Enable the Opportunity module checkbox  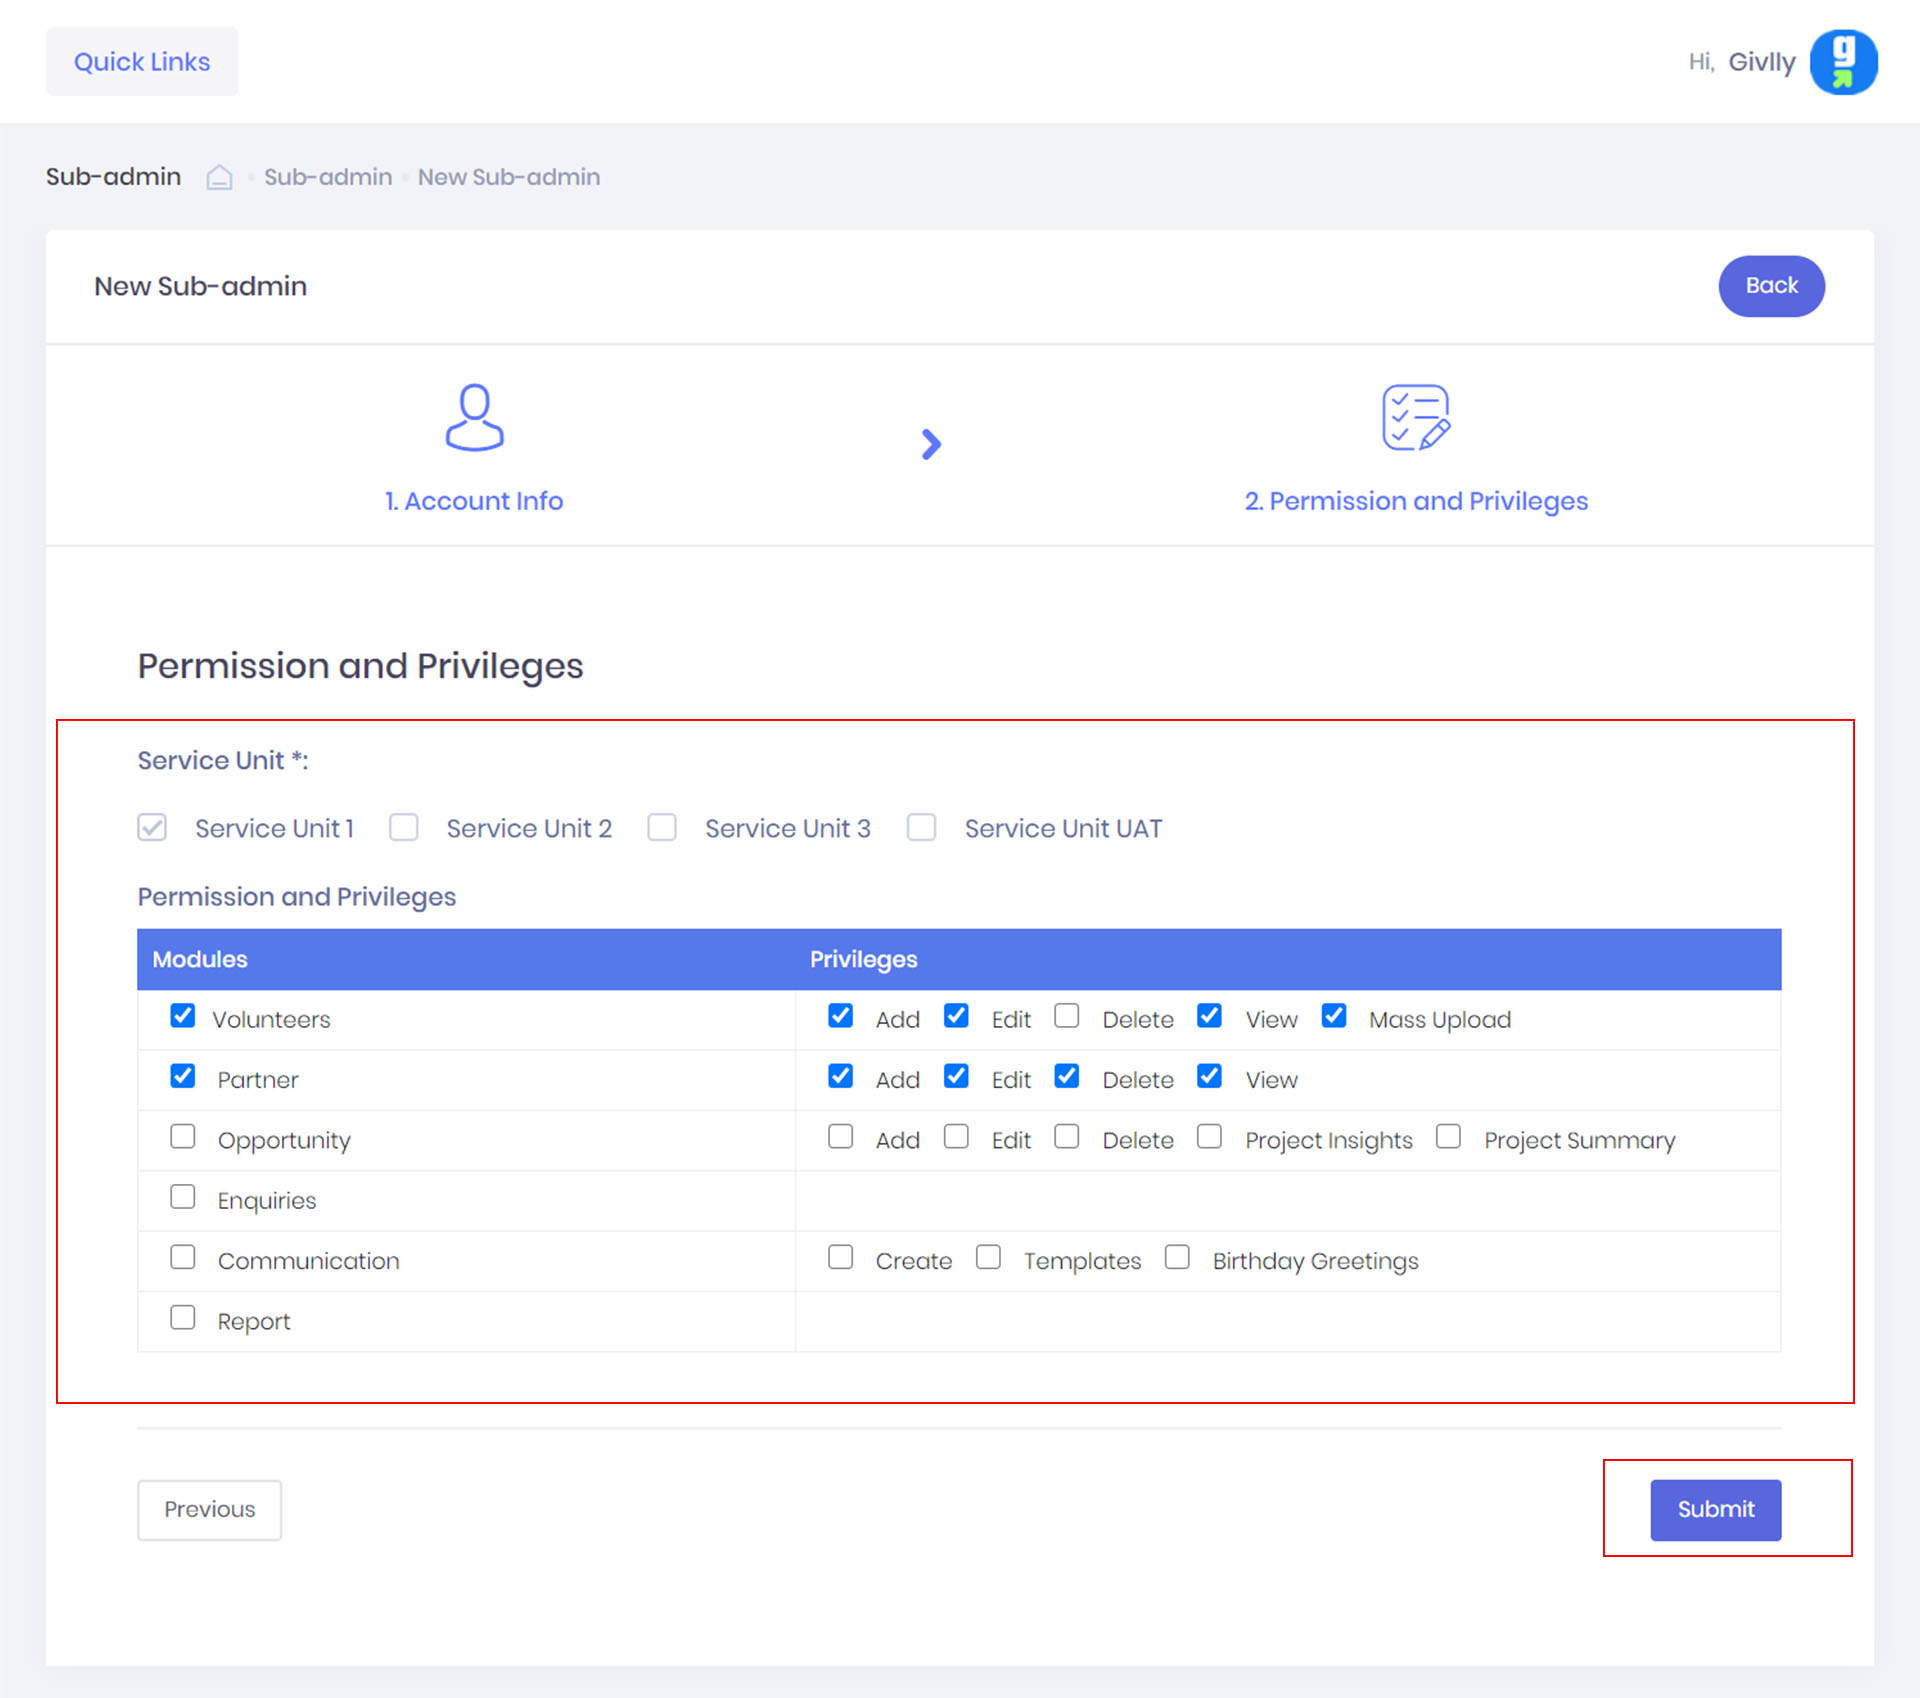coord(183,1137)
